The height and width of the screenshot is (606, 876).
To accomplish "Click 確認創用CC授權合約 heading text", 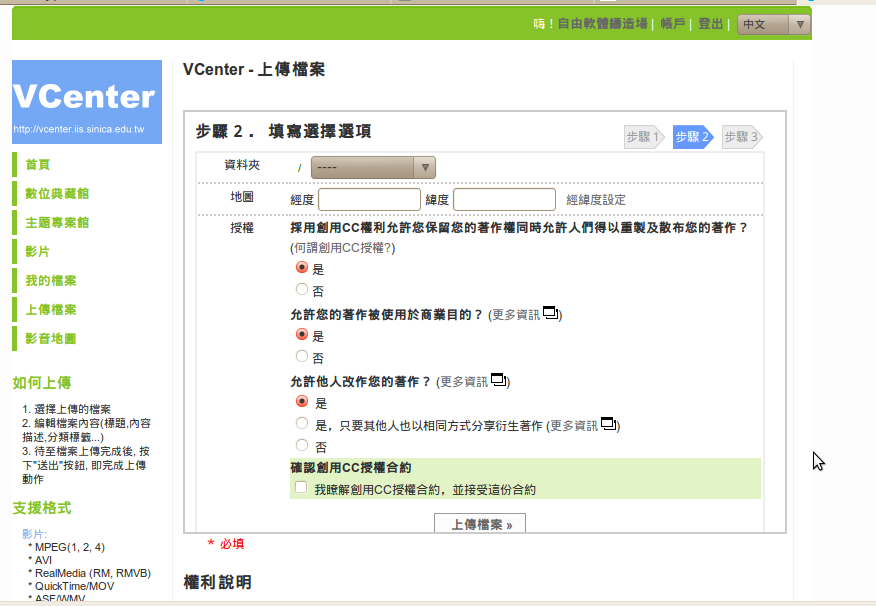I will point(351,467).
